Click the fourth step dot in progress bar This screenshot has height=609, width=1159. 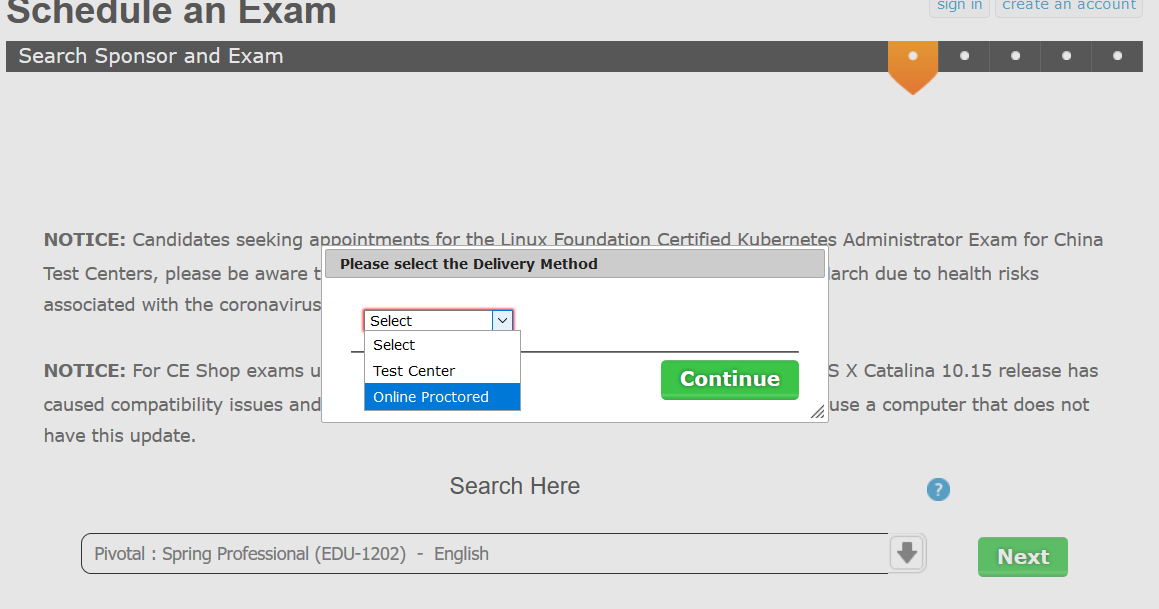tap(1066, 56)
